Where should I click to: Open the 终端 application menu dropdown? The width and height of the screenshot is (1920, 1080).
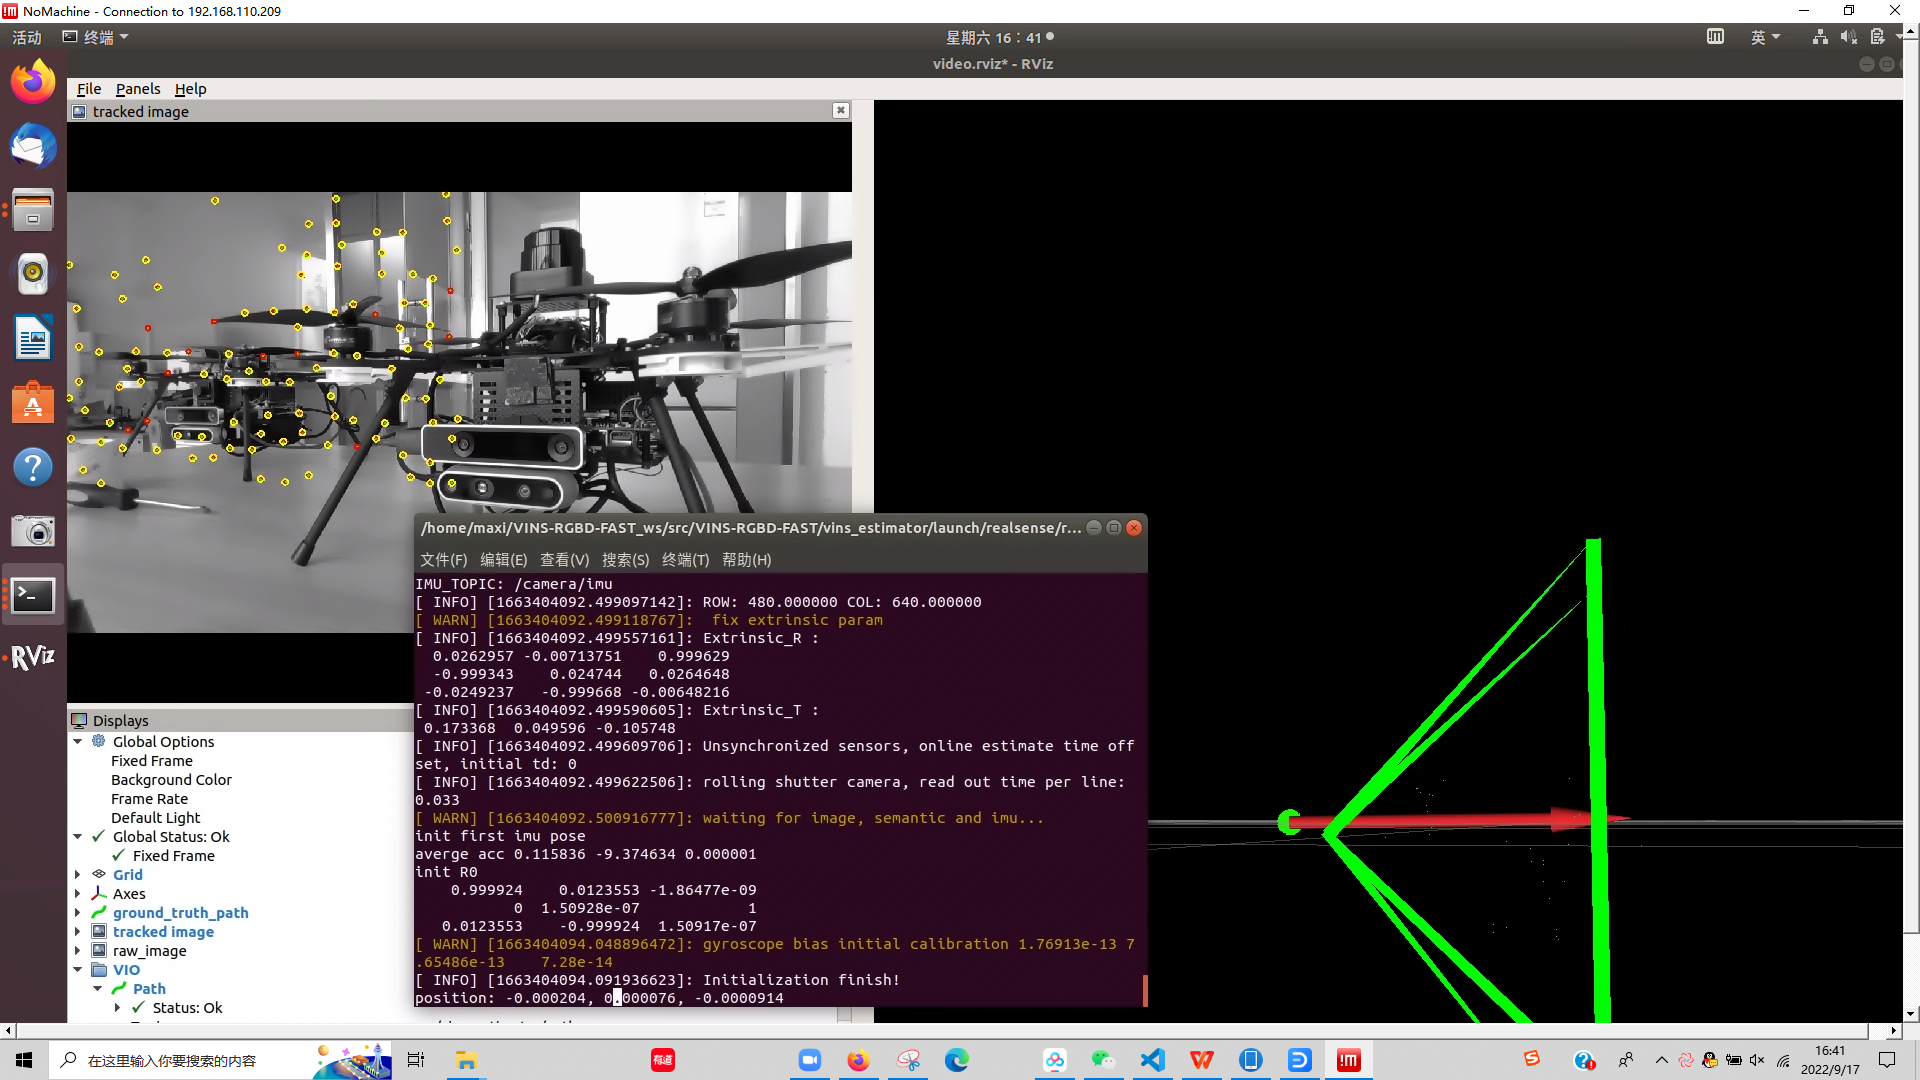(96, 37)
